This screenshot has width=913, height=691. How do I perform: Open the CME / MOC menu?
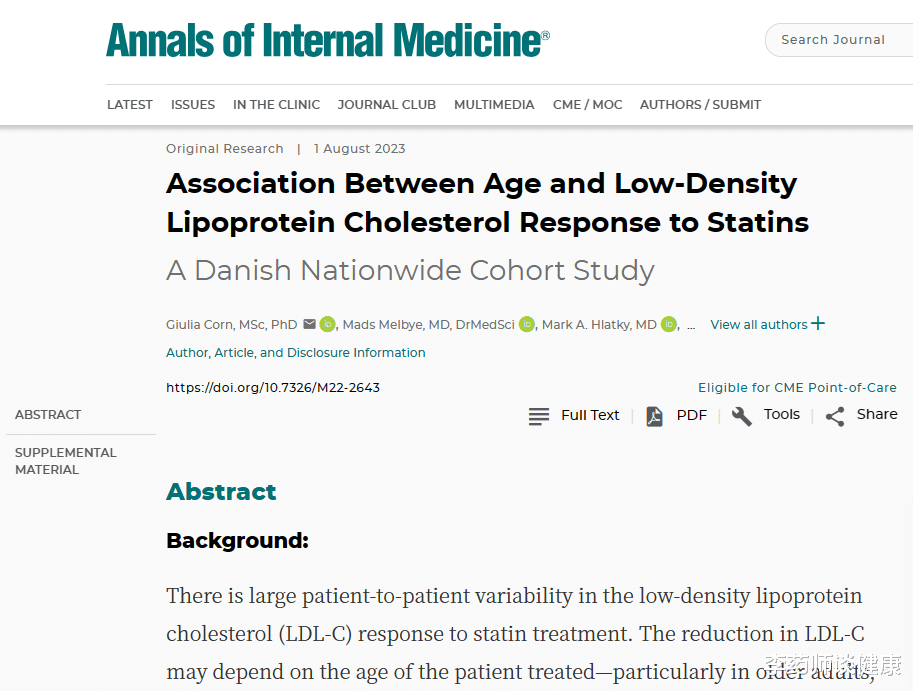(587, 104)
